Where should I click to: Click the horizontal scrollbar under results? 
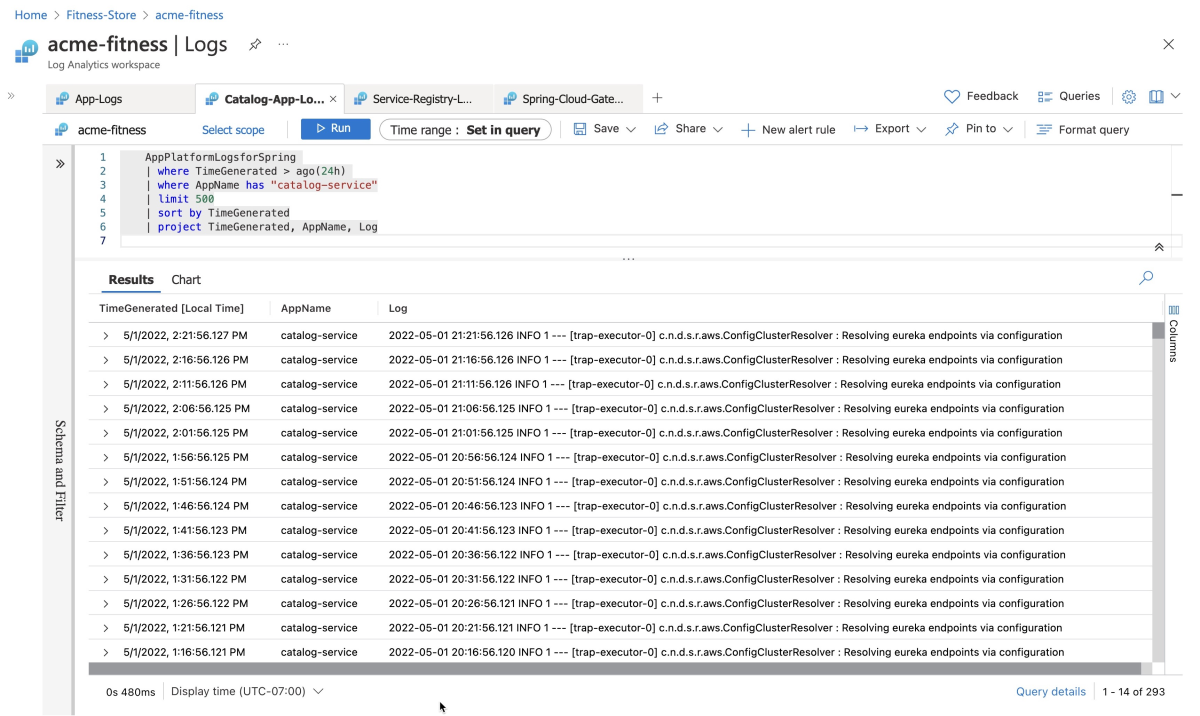614,668
